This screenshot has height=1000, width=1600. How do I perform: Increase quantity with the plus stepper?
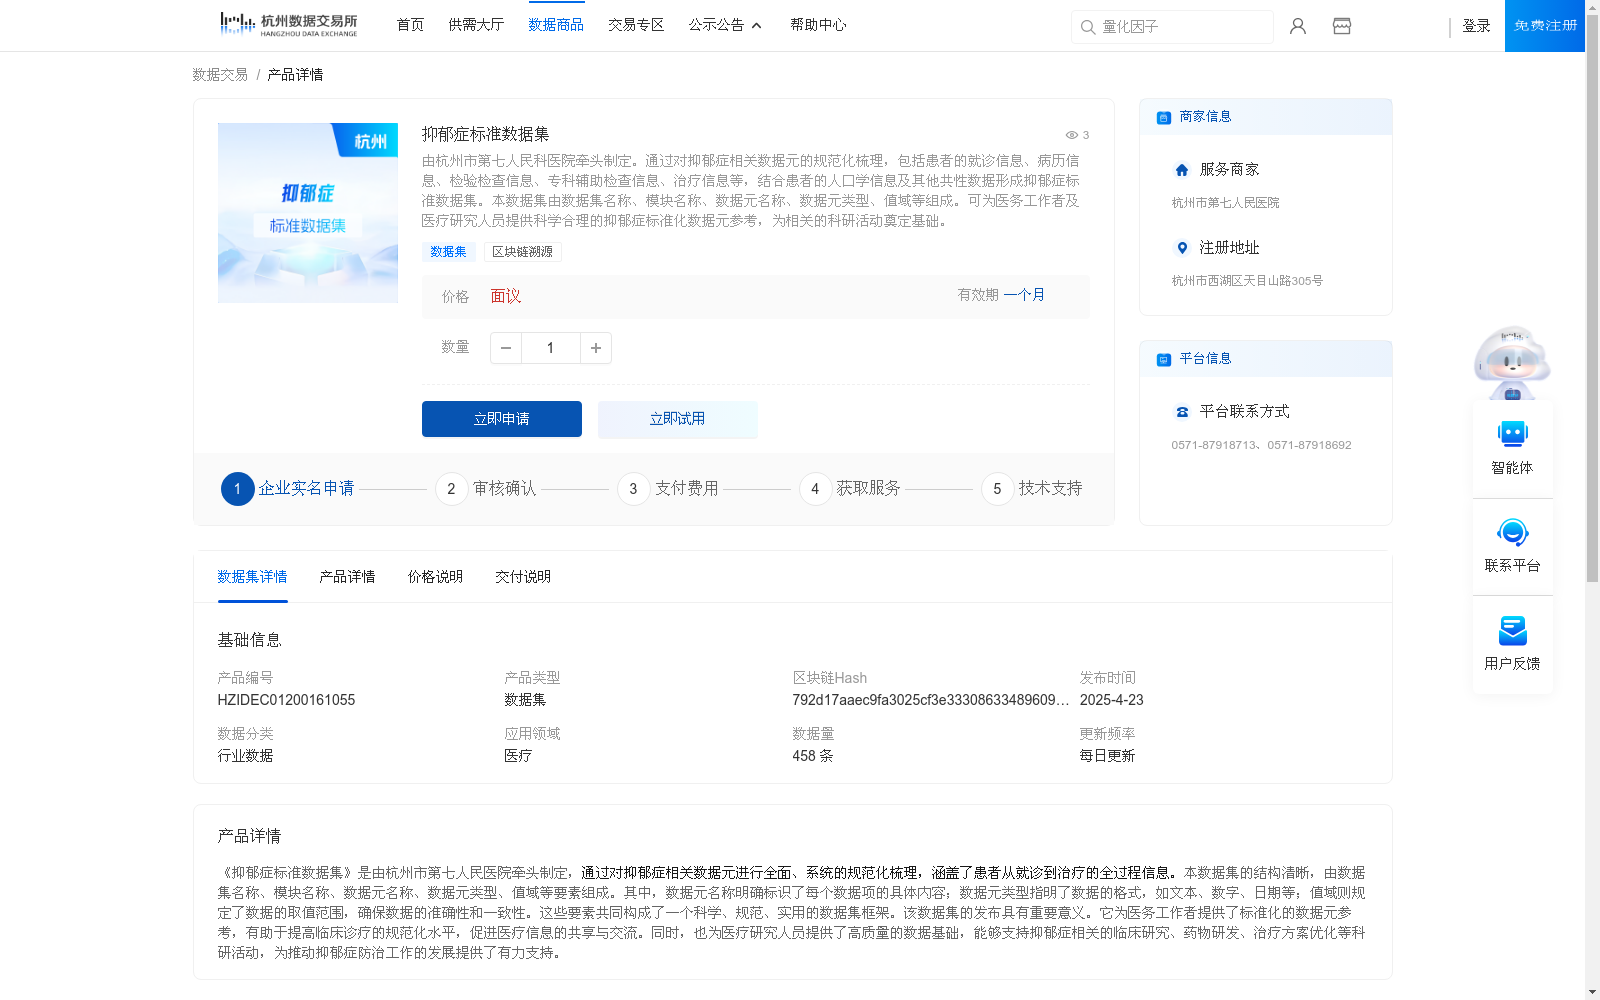pyautogui.click(x=595, y=348)
